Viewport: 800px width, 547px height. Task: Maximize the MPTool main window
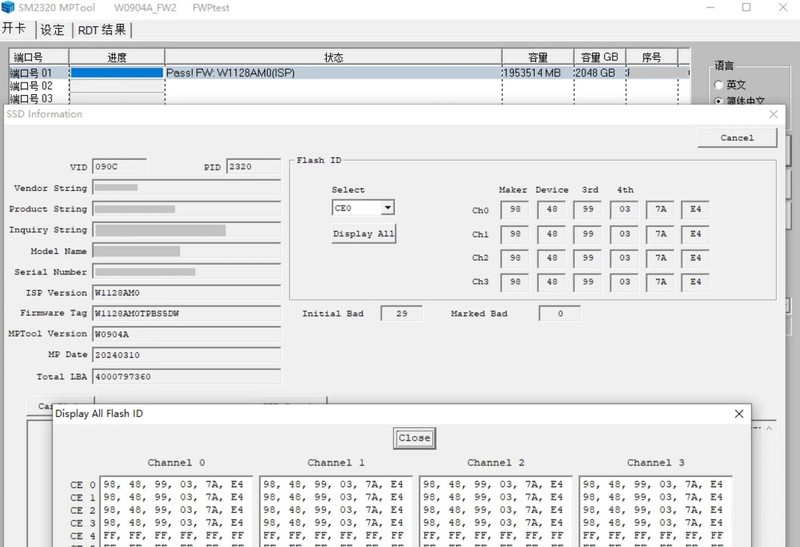point(746,8)
